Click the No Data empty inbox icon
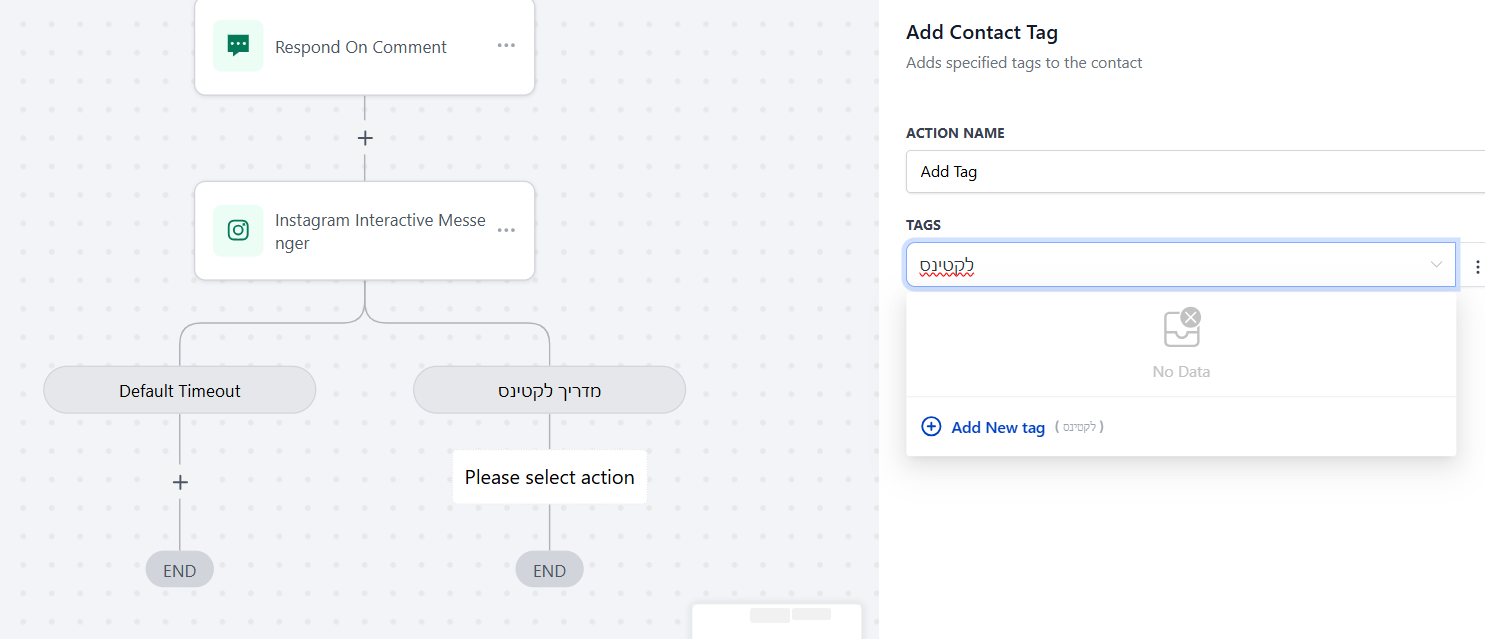 (x=1181, y=328)
